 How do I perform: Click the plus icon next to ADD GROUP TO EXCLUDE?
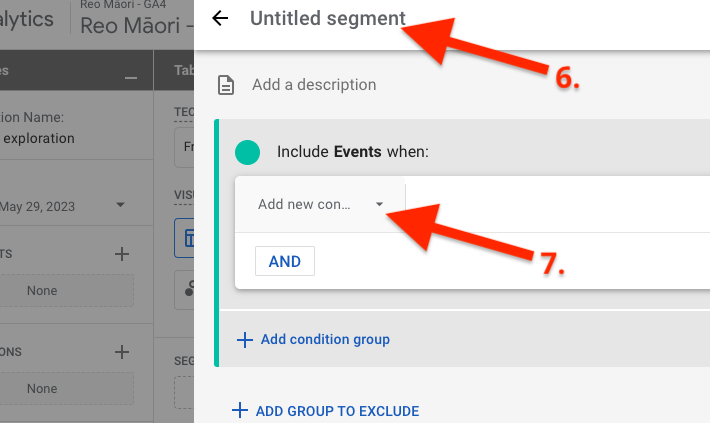tap(239, 410)
